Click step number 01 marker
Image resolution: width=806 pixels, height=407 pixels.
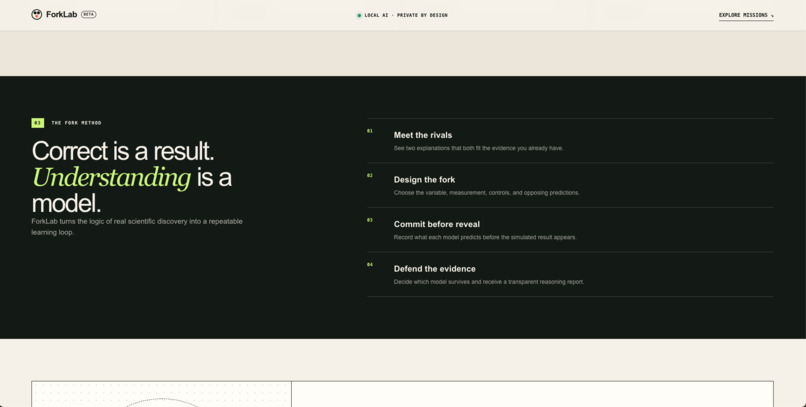click(370, 131)
